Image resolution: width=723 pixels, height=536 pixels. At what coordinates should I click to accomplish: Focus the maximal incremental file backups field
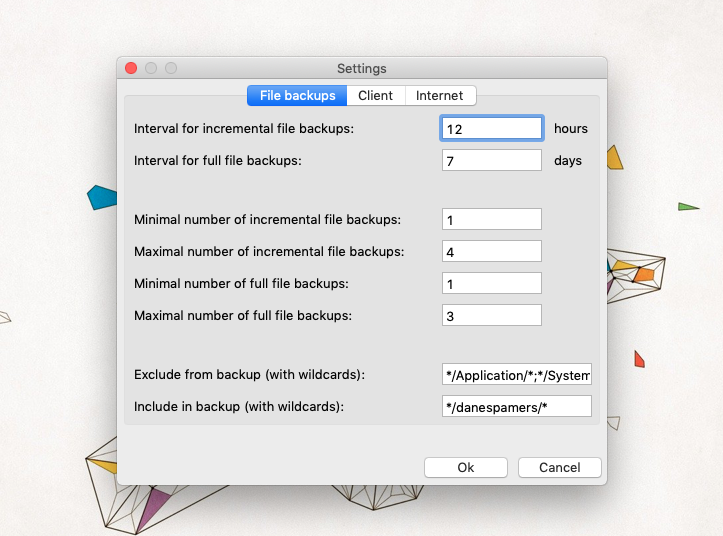tap(492, 251)
